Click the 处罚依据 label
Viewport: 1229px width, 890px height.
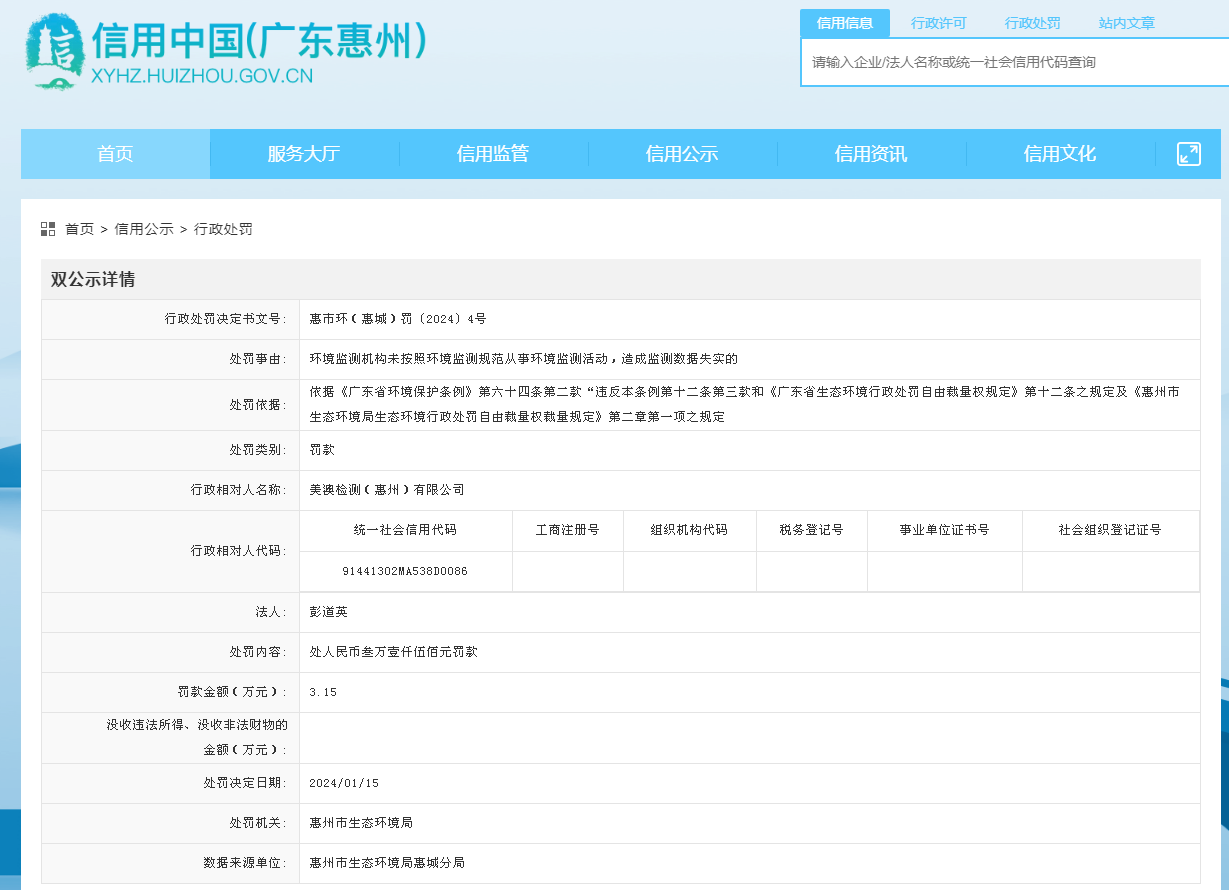pyautogui.click(x=258, y=405)
